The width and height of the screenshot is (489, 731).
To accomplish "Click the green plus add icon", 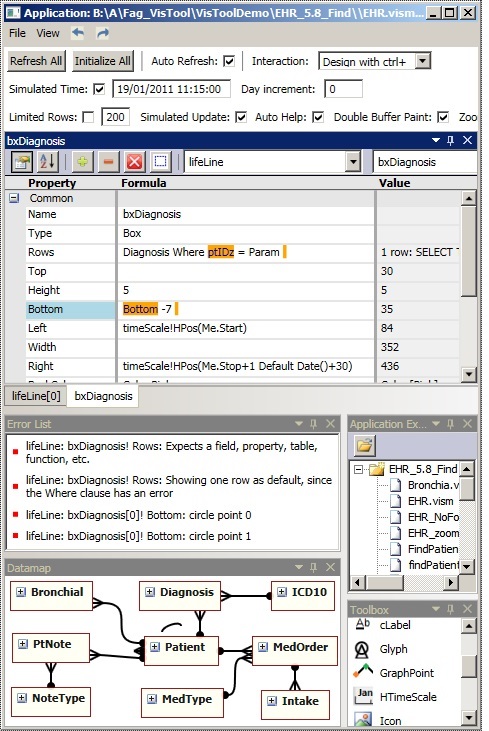I will pos(83,162).
